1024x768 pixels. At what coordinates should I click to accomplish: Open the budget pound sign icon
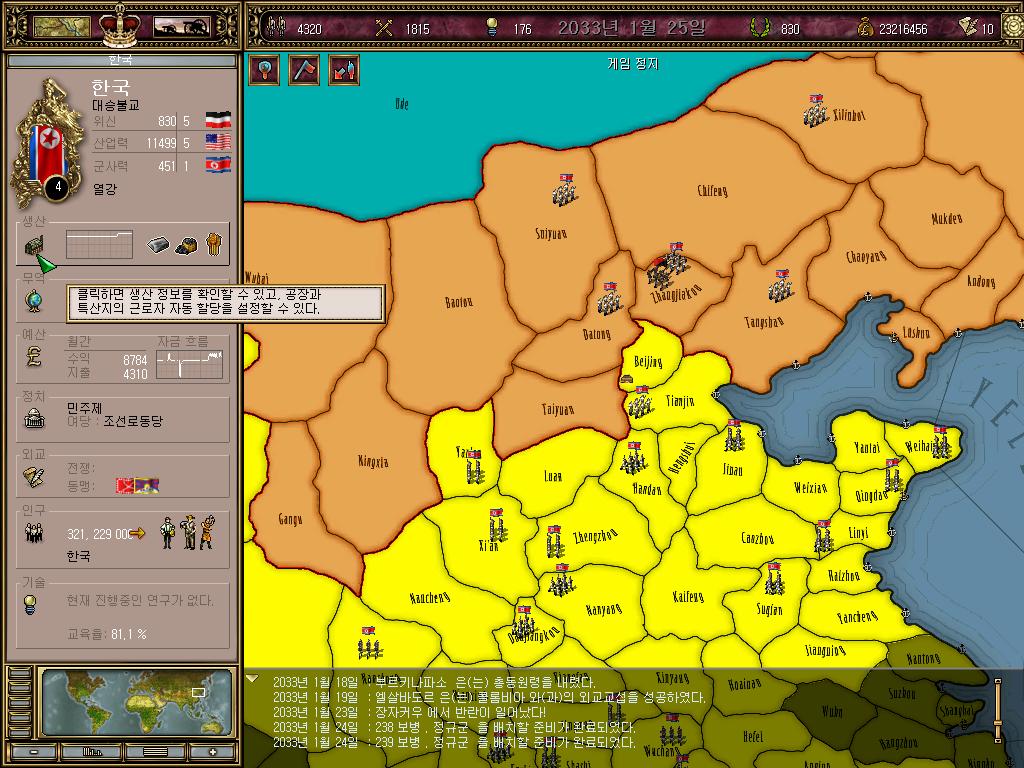click(34, 357)
